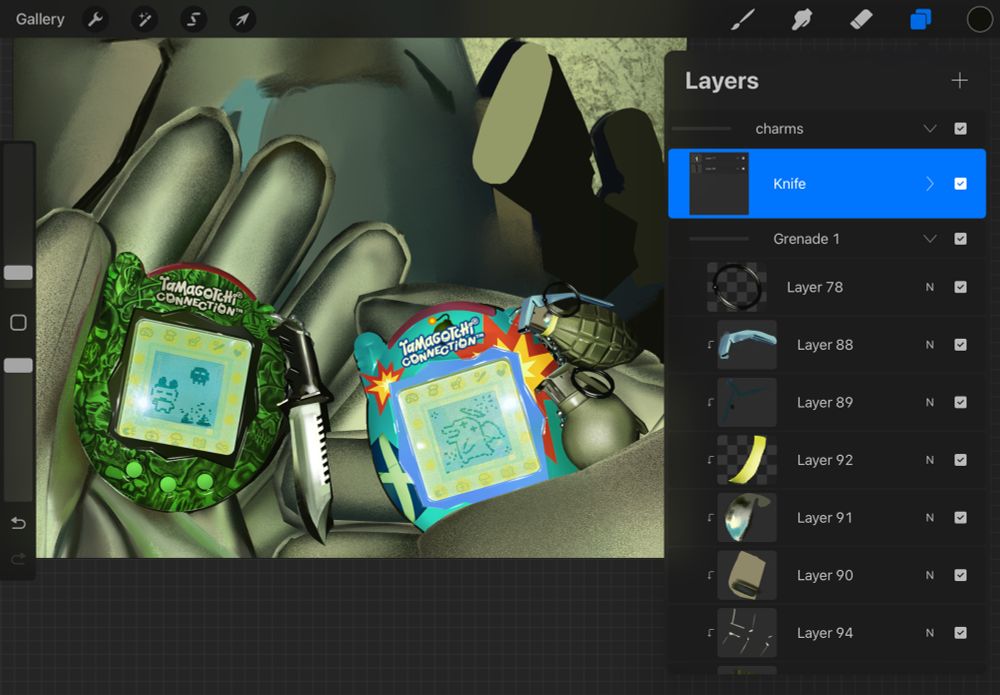This screenshot has width=1000, height=695.
Task: Adjust the brush size slider handle
Action: (x=18, y=273)
